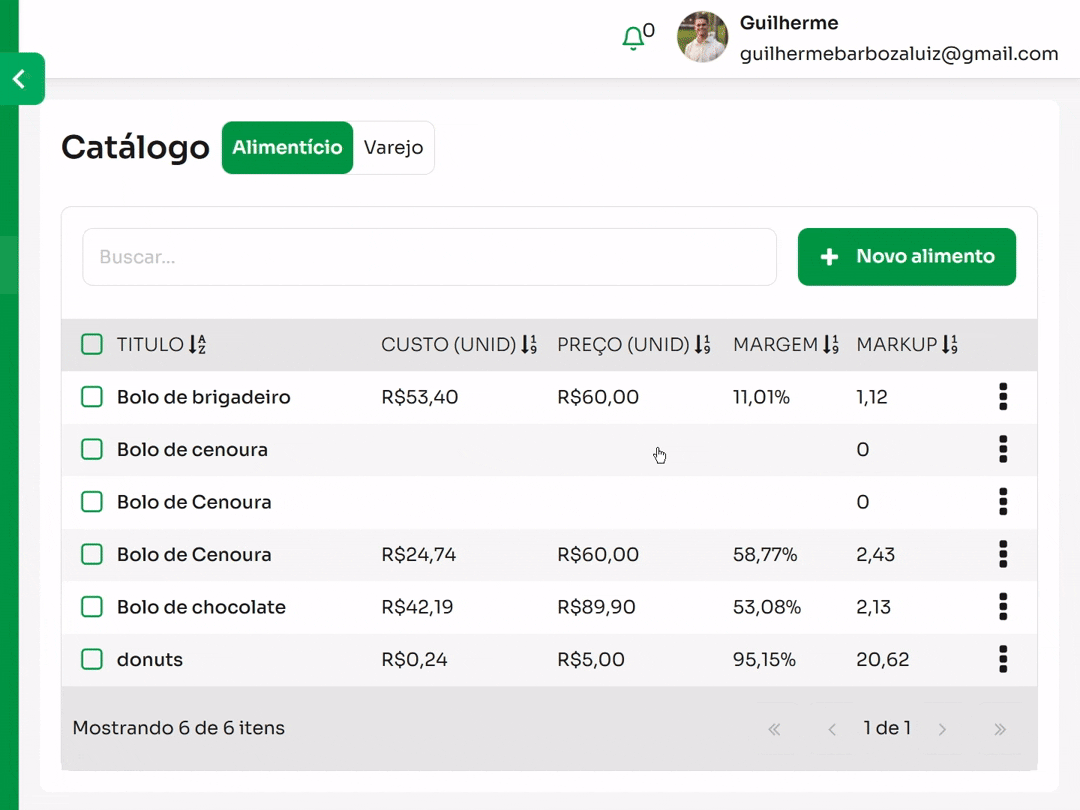Open the Bolo de chocolate item
The height and width of the screenshot is (810, 1080).
201,607
